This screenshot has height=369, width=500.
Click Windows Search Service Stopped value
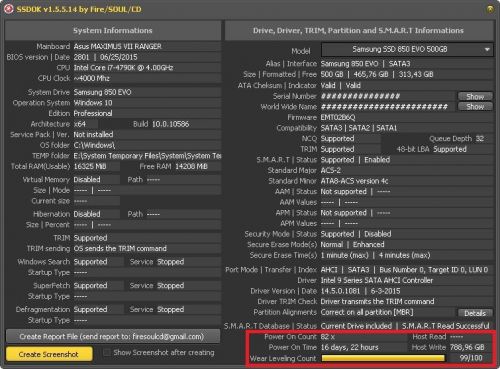click(170, 262)
